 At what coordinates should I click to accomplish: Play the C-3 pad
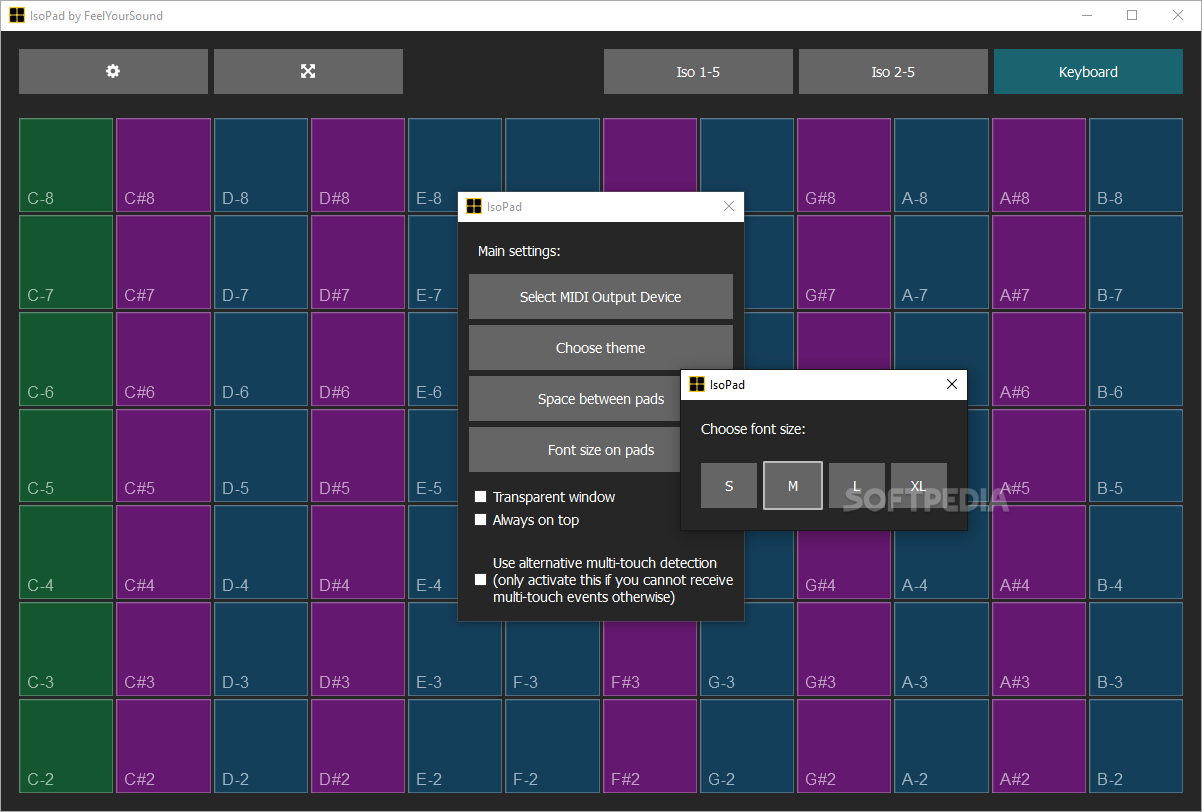(66, 650)
